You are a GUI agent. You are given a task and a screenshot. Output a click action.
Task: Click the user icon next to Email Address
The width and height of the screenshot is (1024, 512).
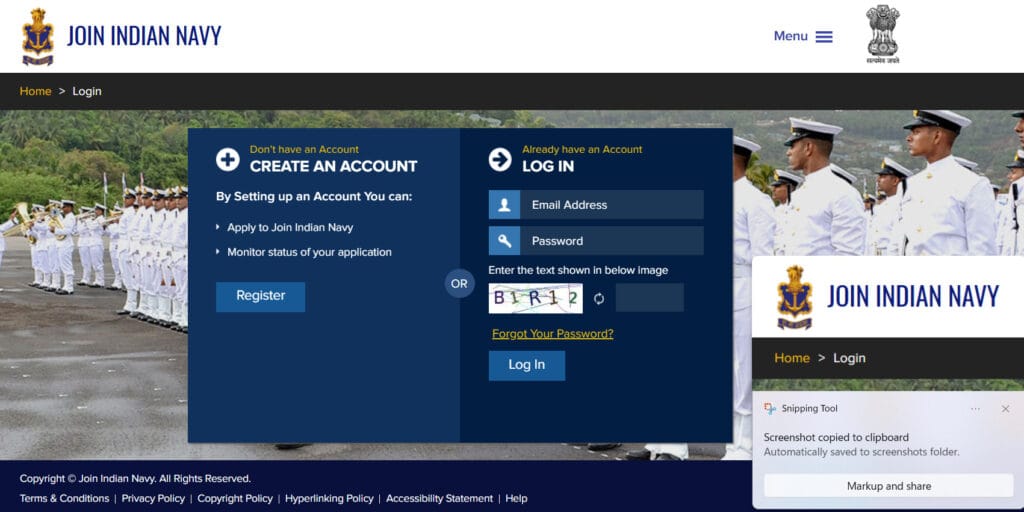click(504, 204)
